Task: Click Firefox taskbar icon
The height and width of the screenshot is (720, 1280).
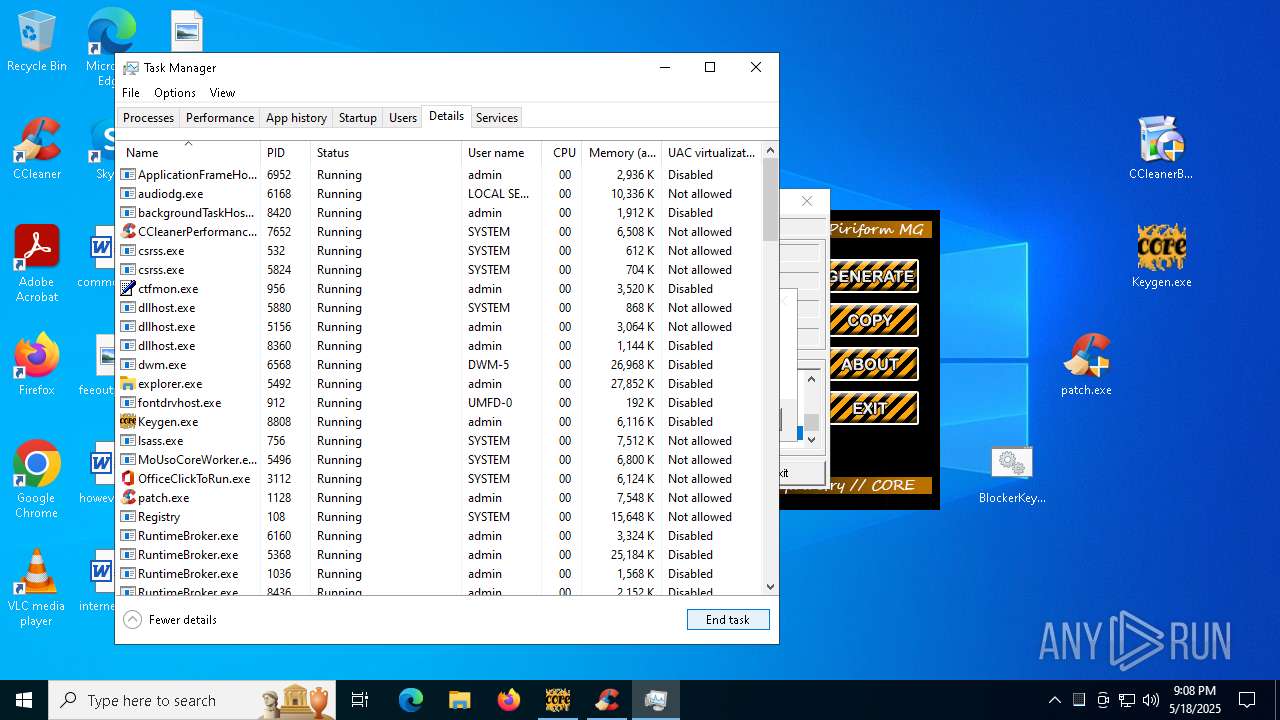Action: pos(508,700)
